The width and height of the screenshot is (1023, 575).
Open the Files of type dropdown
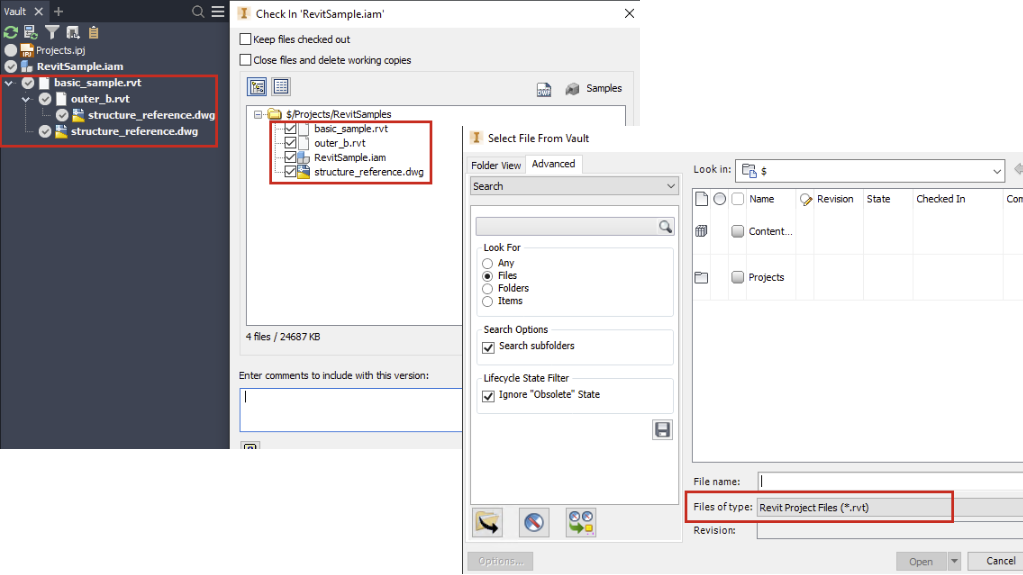click(x=891, y=508)
